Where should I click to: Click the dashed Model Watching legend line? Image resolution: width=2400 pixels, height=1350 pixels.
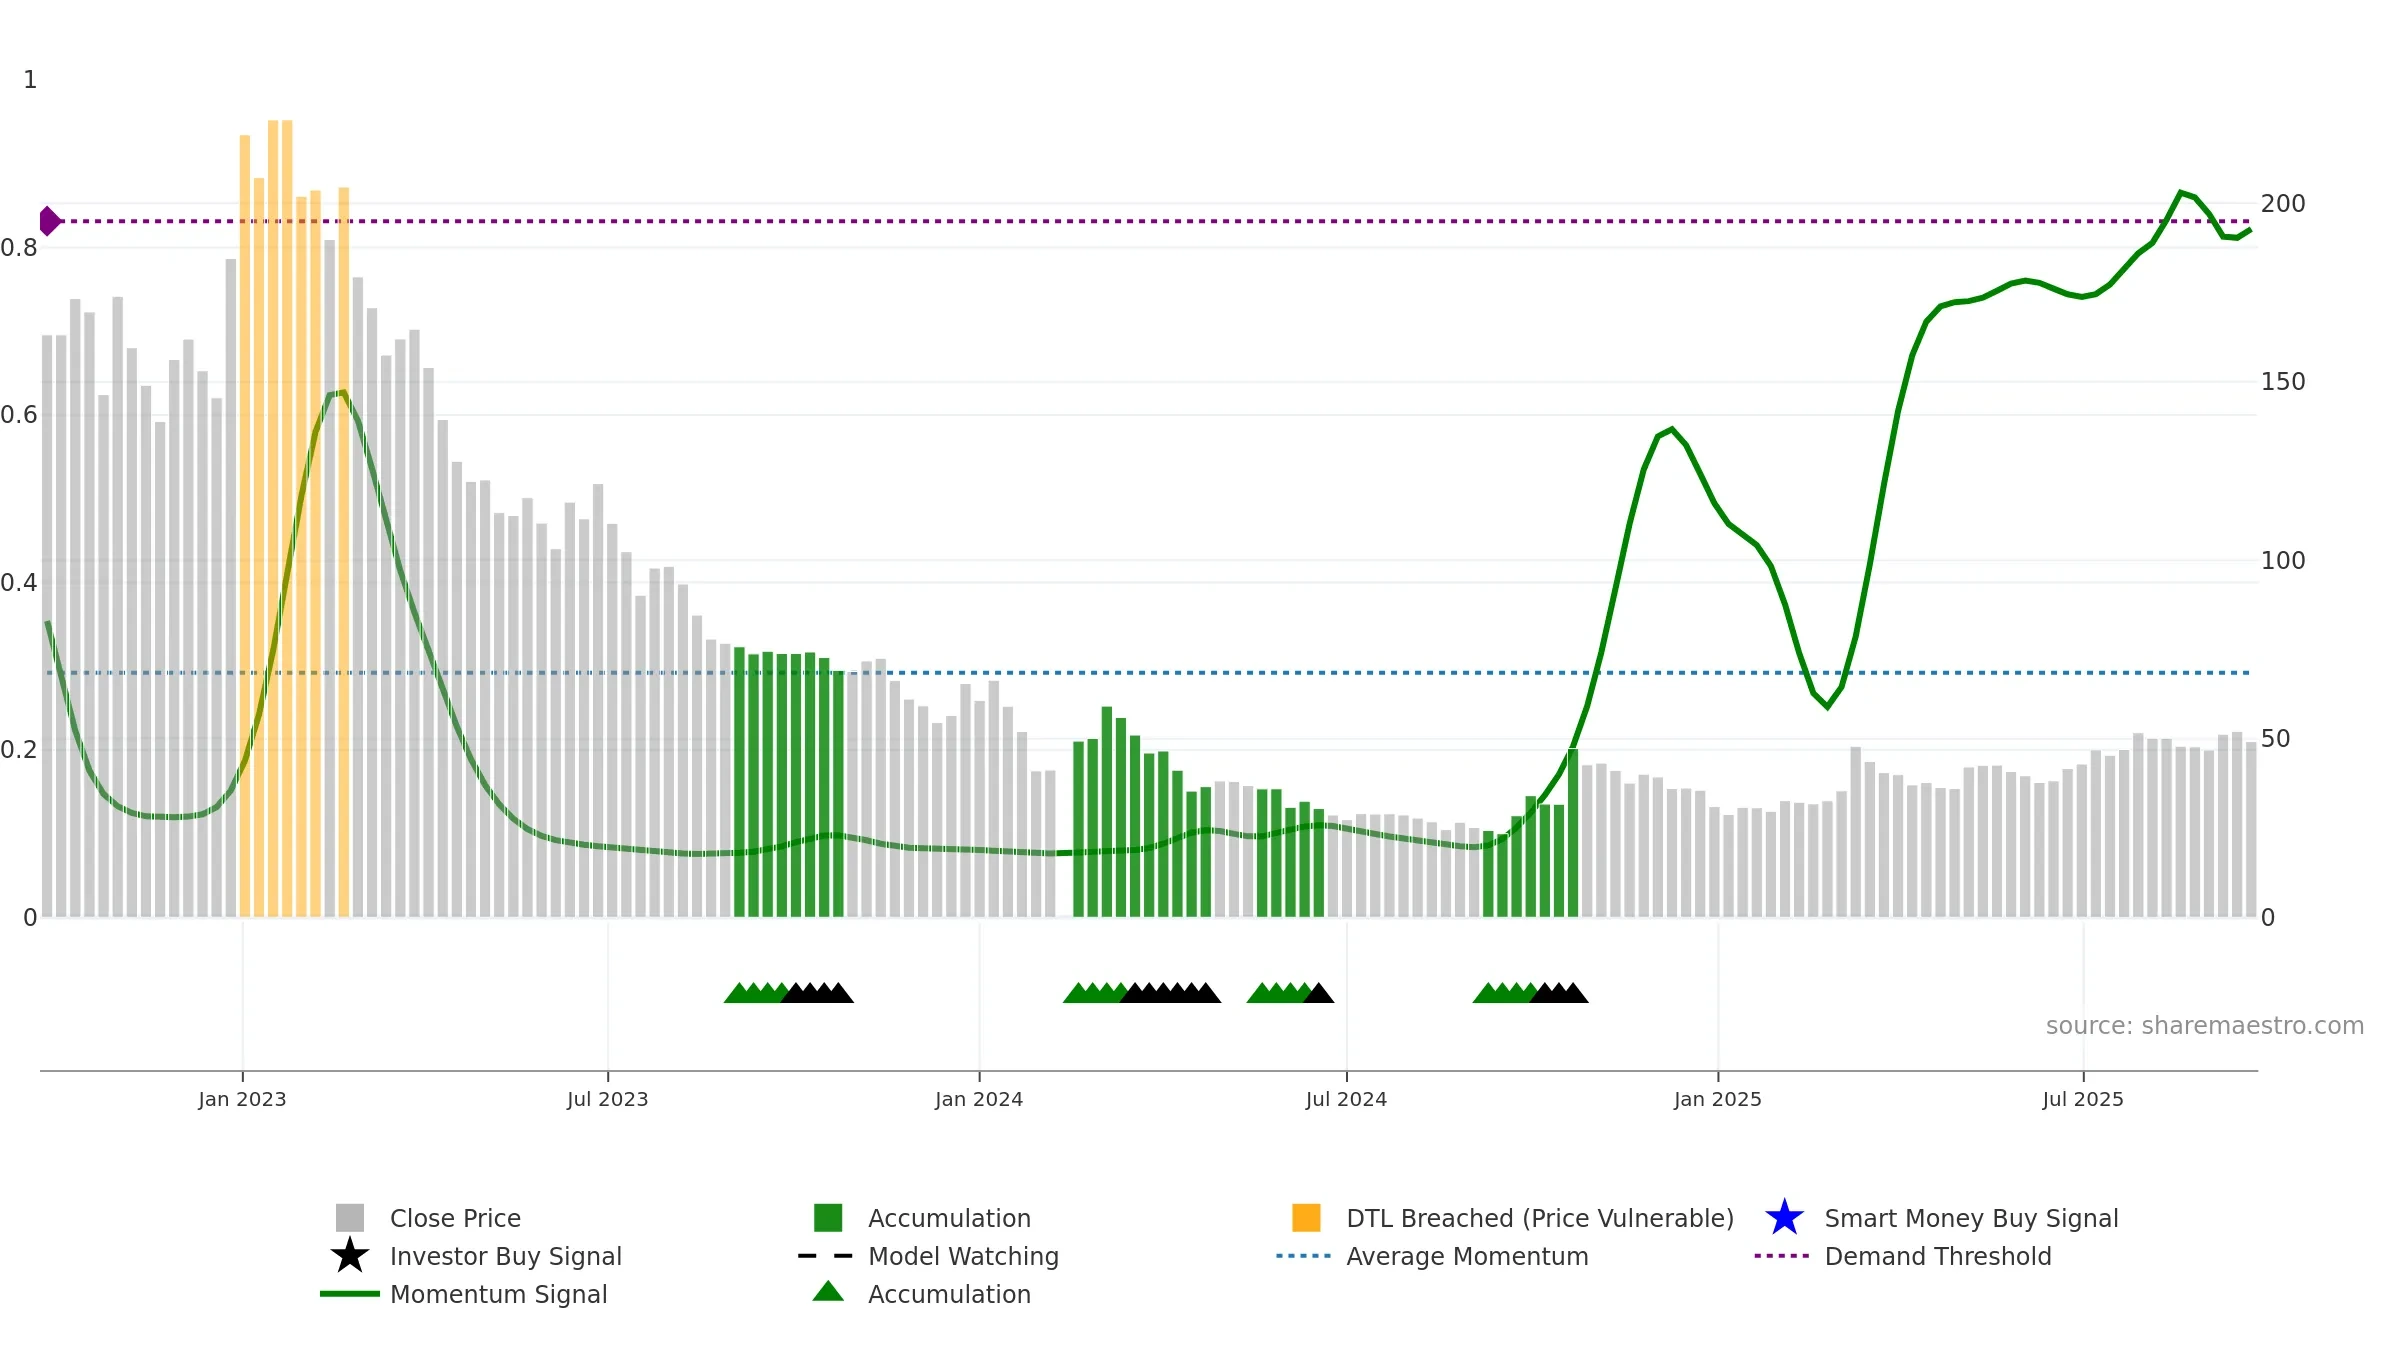click(826, 1256)
